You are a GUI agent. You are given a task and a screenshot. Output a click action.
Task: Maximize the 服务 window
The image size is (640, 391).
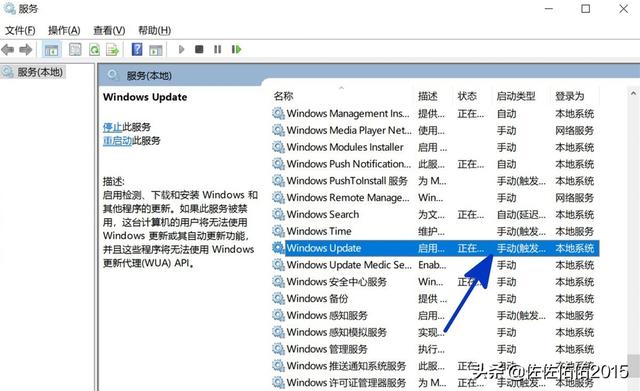coord(585,9)
